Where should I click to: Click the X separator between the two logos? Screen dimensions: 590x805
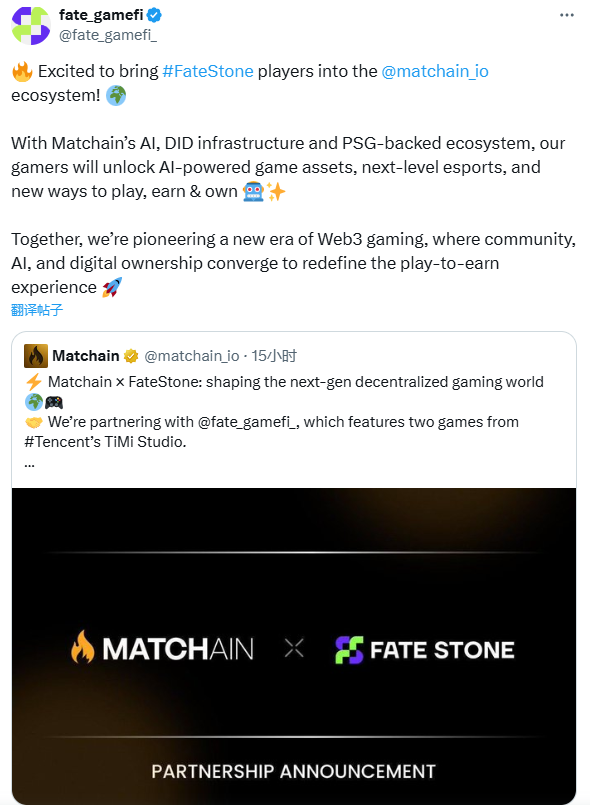(x=293, y=648)
